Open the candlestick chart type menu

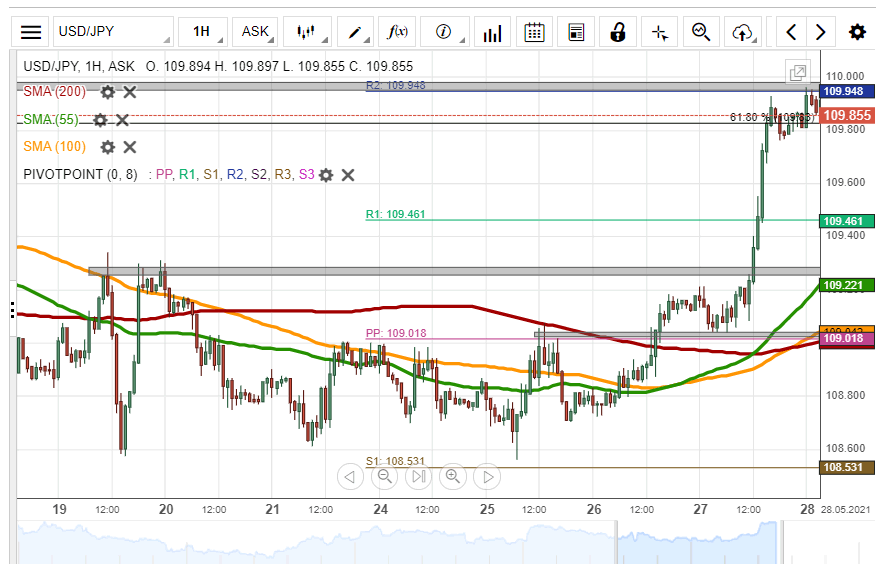[x=307, y=32]
